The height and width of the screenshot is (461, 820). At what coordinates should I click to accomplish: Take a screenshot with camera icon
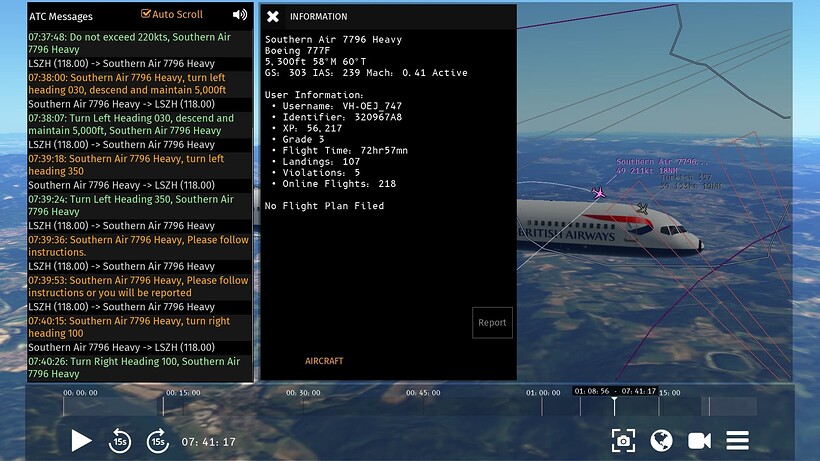tap(623, 441)
